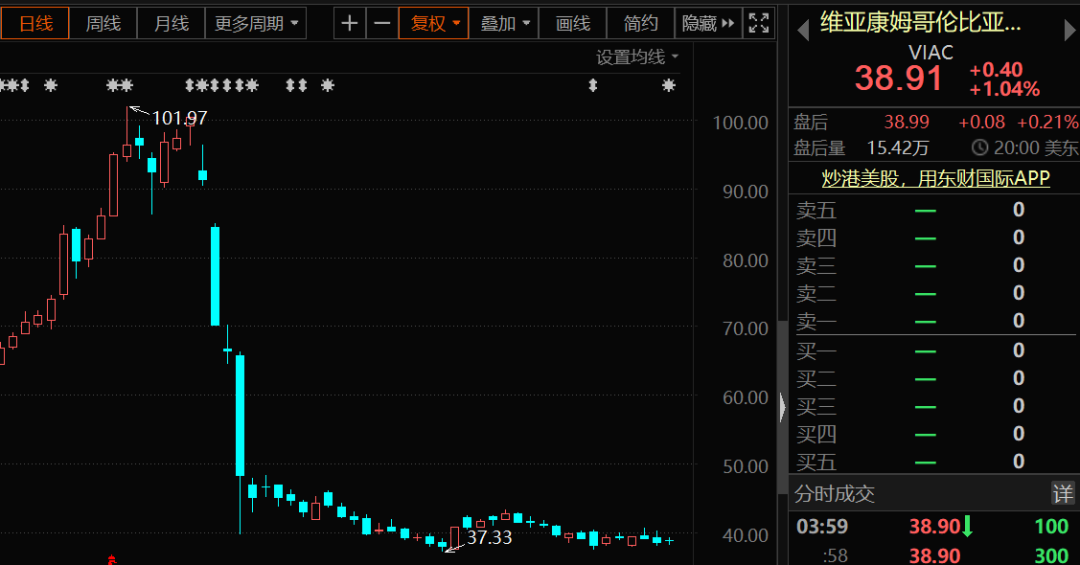Select the 画线 drawing tools
The image size is (1080, 565).
coord(573,23)
